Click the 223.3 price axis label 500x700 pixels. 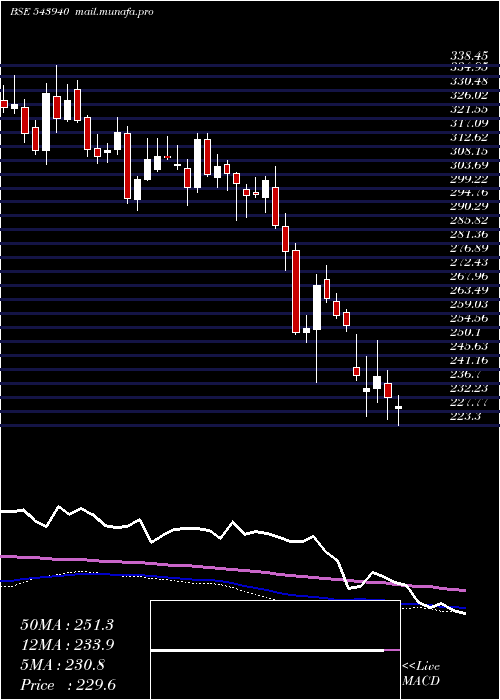click(x=466, y=416)
